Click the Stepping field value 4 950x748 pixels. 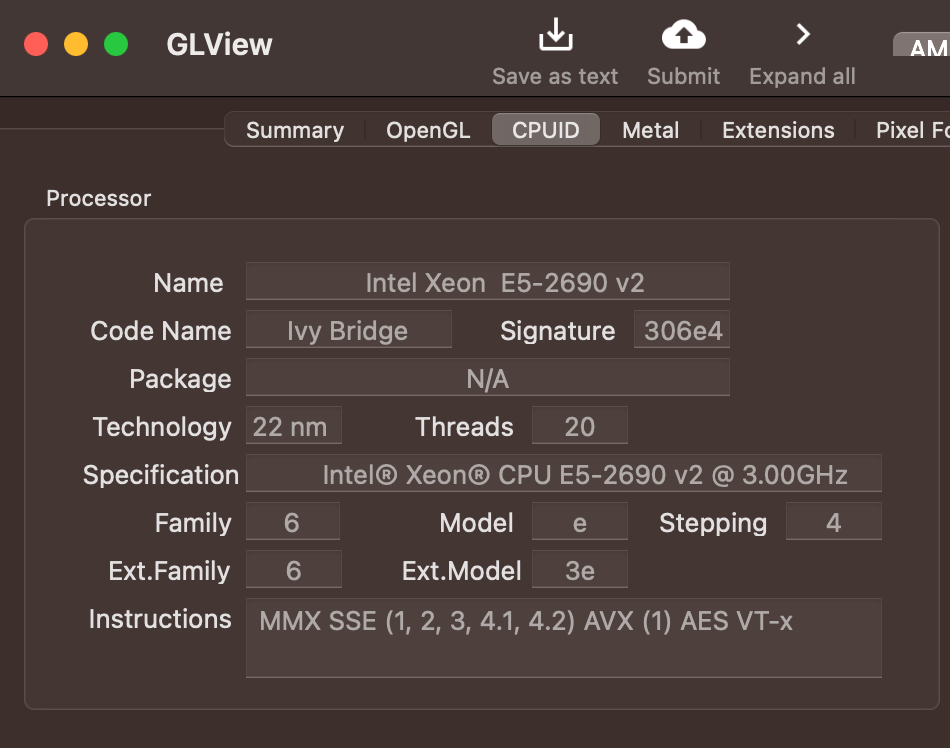[834, 521]
